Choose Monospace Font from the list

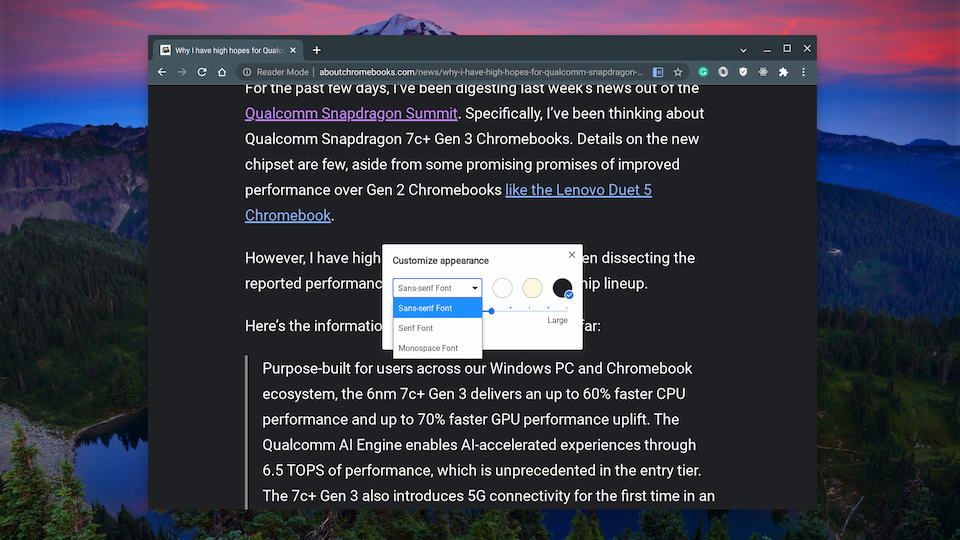tap(437, 348)
